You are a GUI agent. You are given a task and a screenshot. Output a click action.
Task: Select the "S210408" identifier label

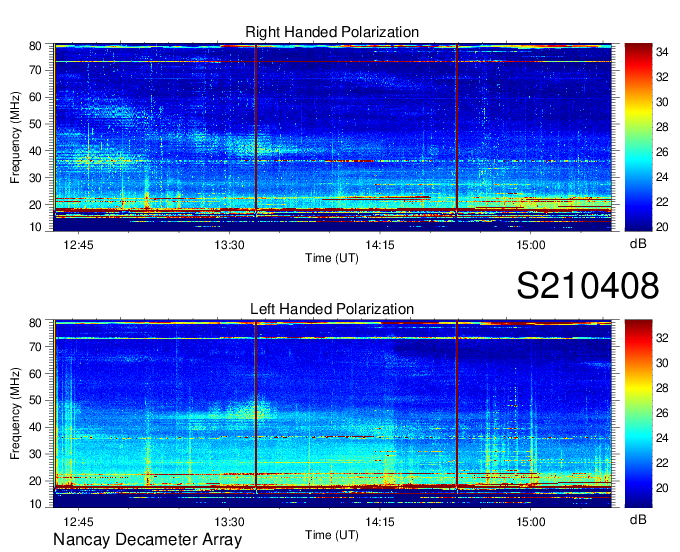click(x=588, y=285)
